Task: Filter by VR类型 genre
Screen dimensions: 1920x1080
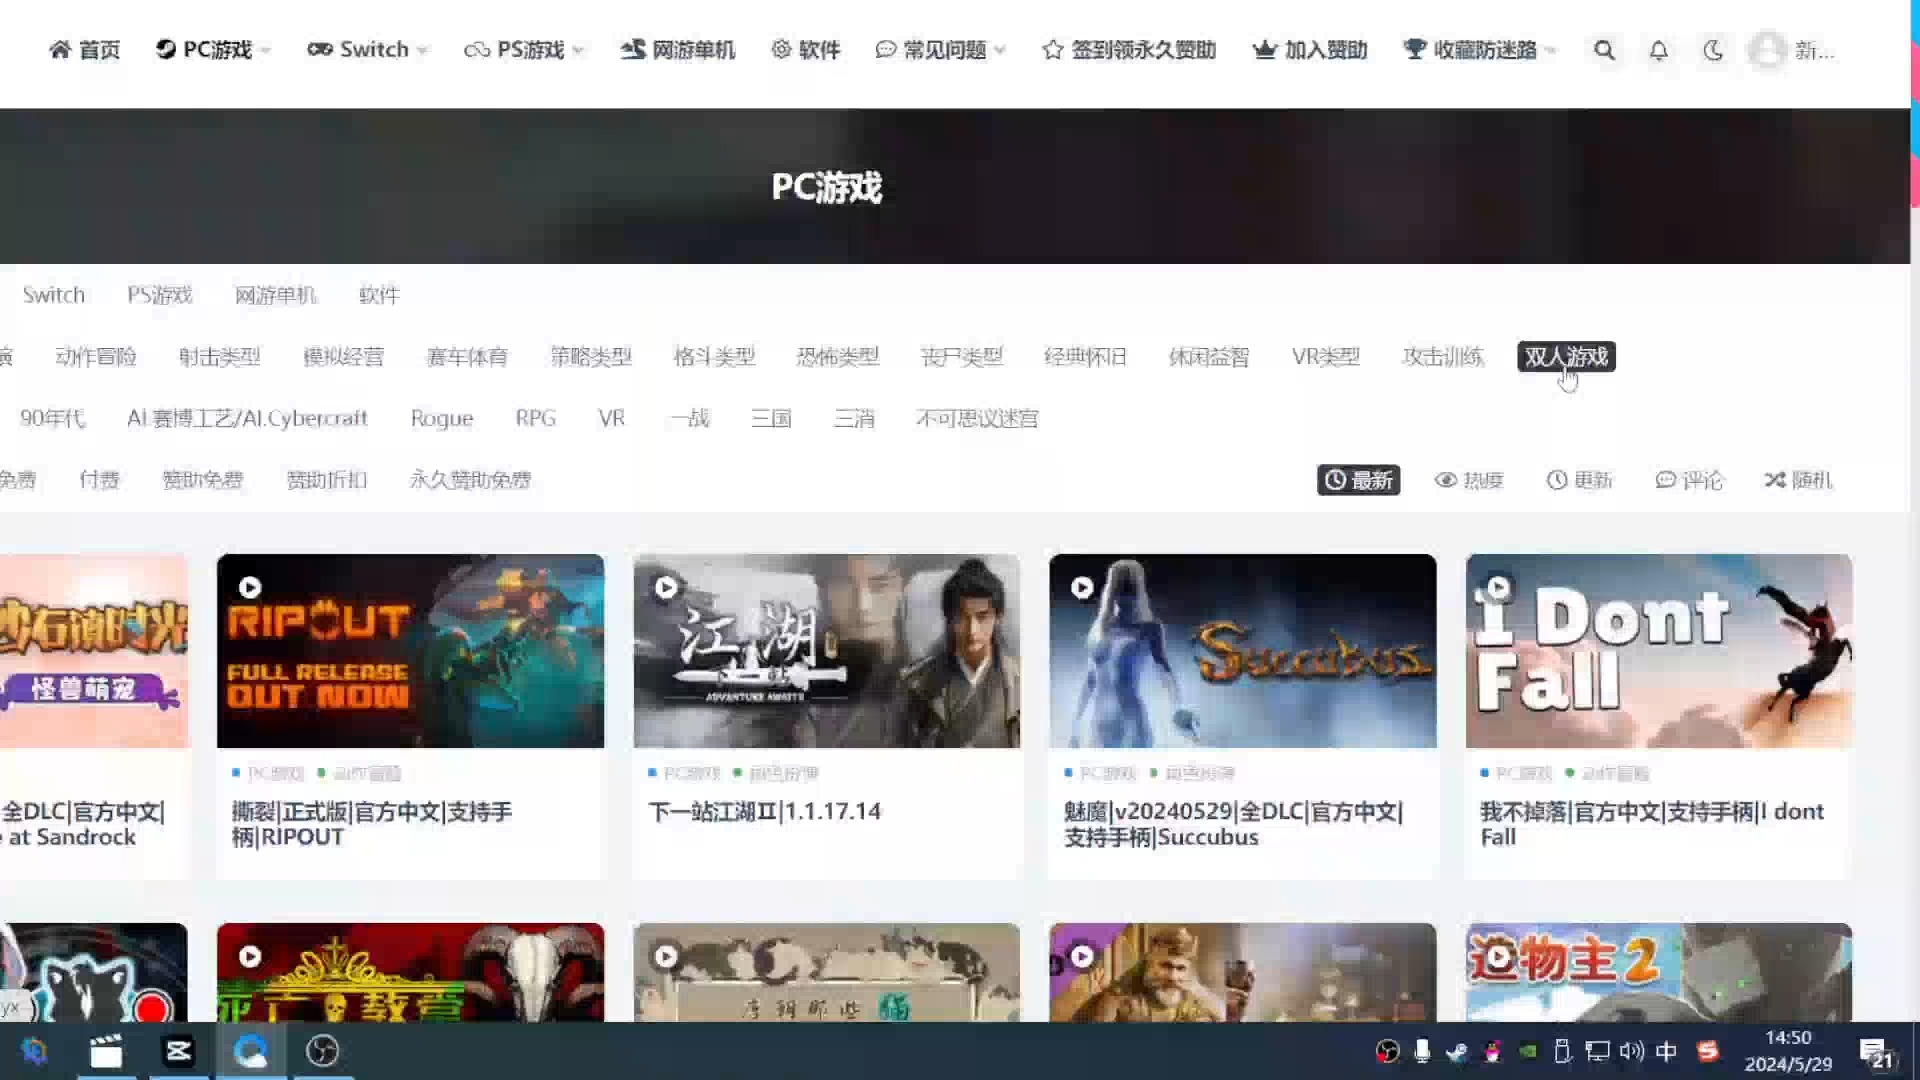Action: 1326,357
